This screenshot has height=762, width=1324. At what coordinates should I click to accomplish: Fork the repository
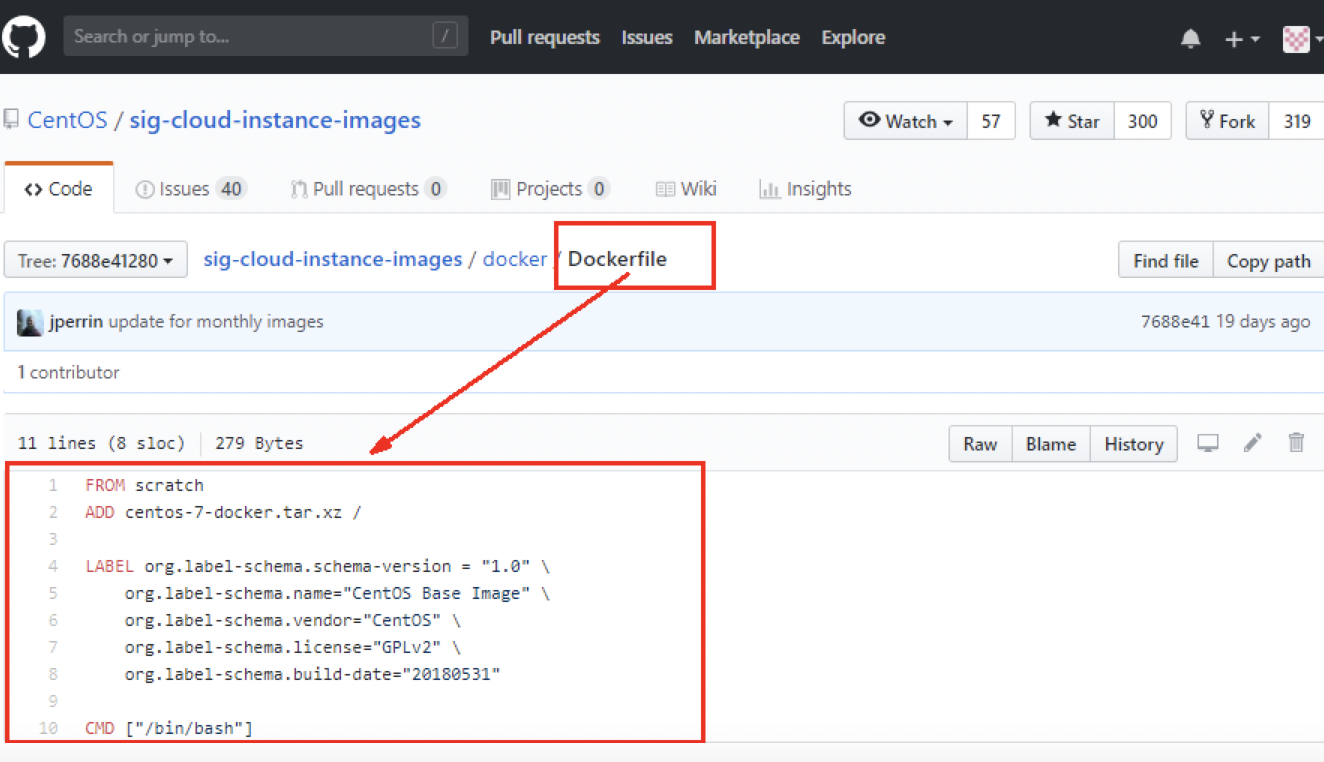point(1227,121)
